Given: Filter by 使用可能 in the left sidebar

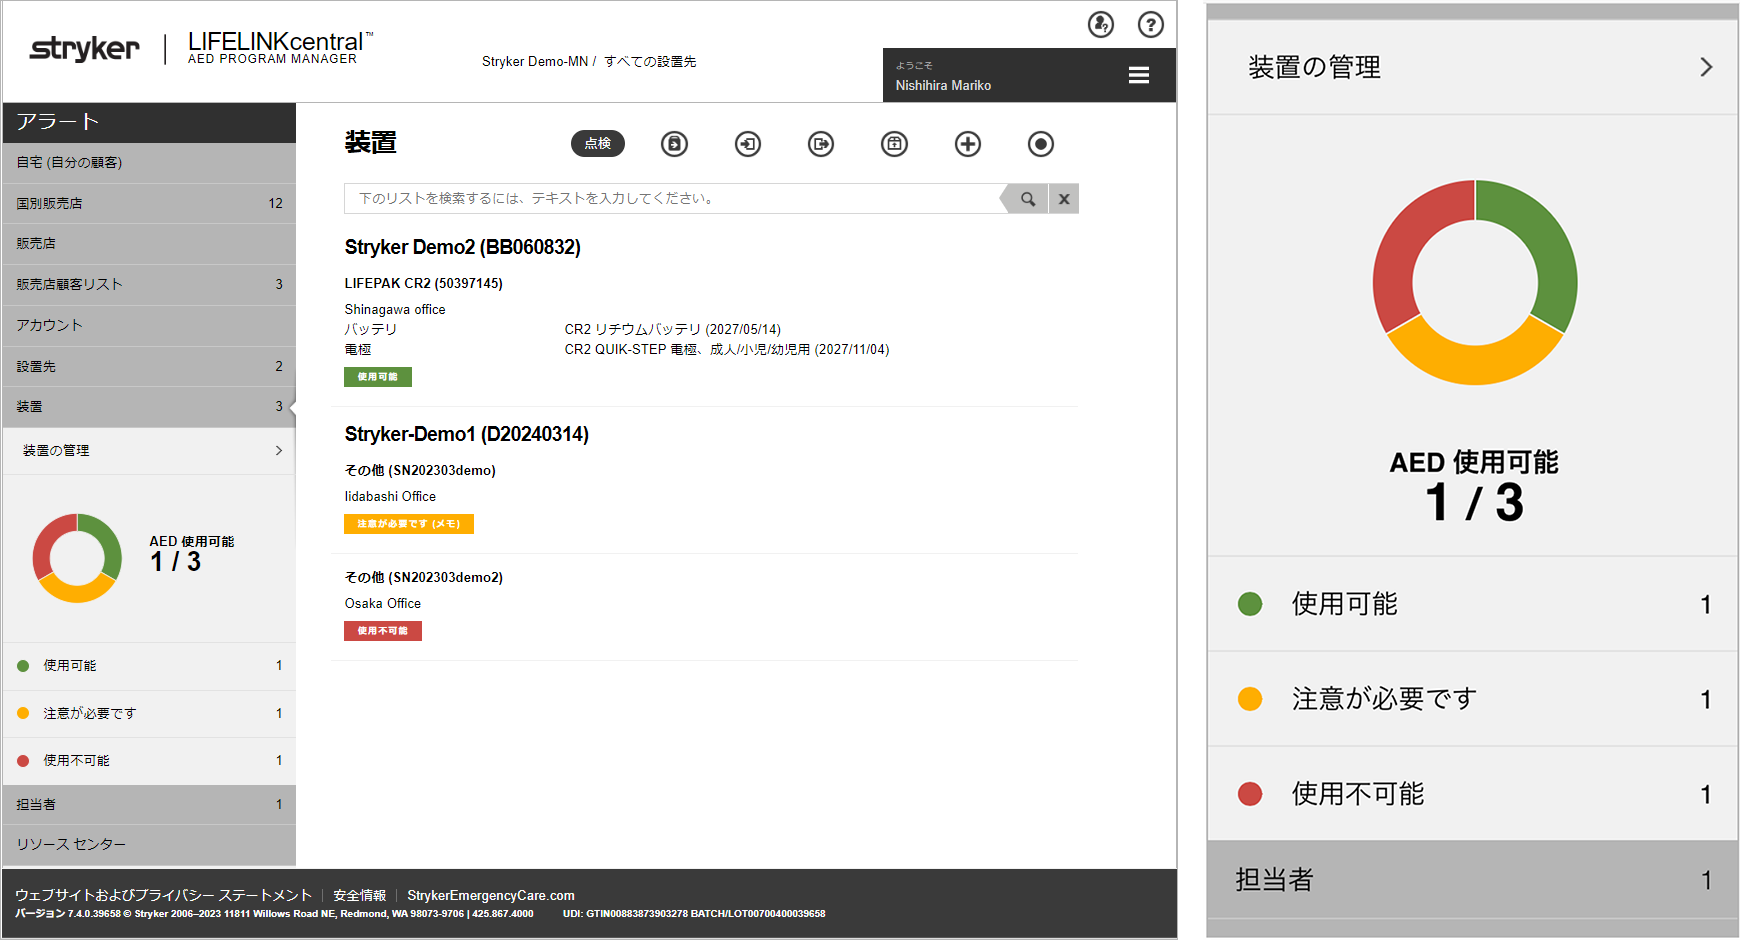Looking at the screenshot, I should click(149, 666).
